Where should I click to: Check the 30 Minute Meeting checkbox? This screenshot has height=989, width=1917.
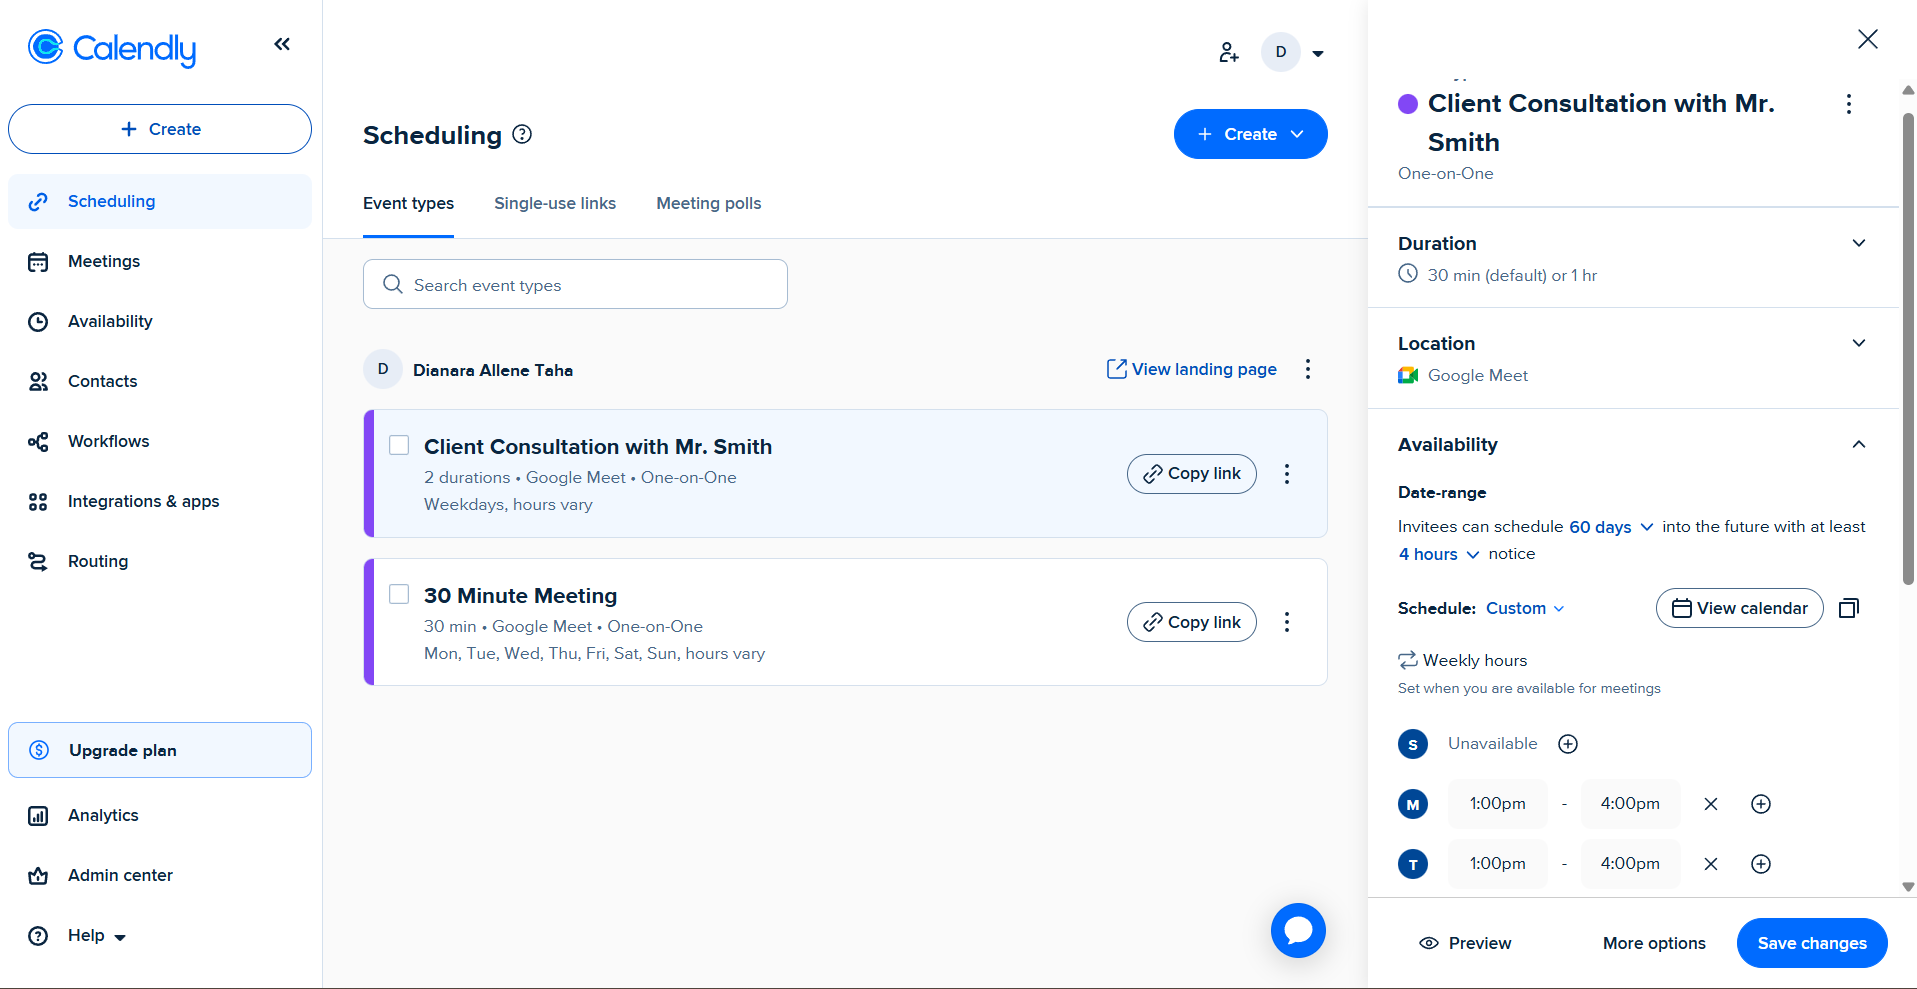coord(399,594)
